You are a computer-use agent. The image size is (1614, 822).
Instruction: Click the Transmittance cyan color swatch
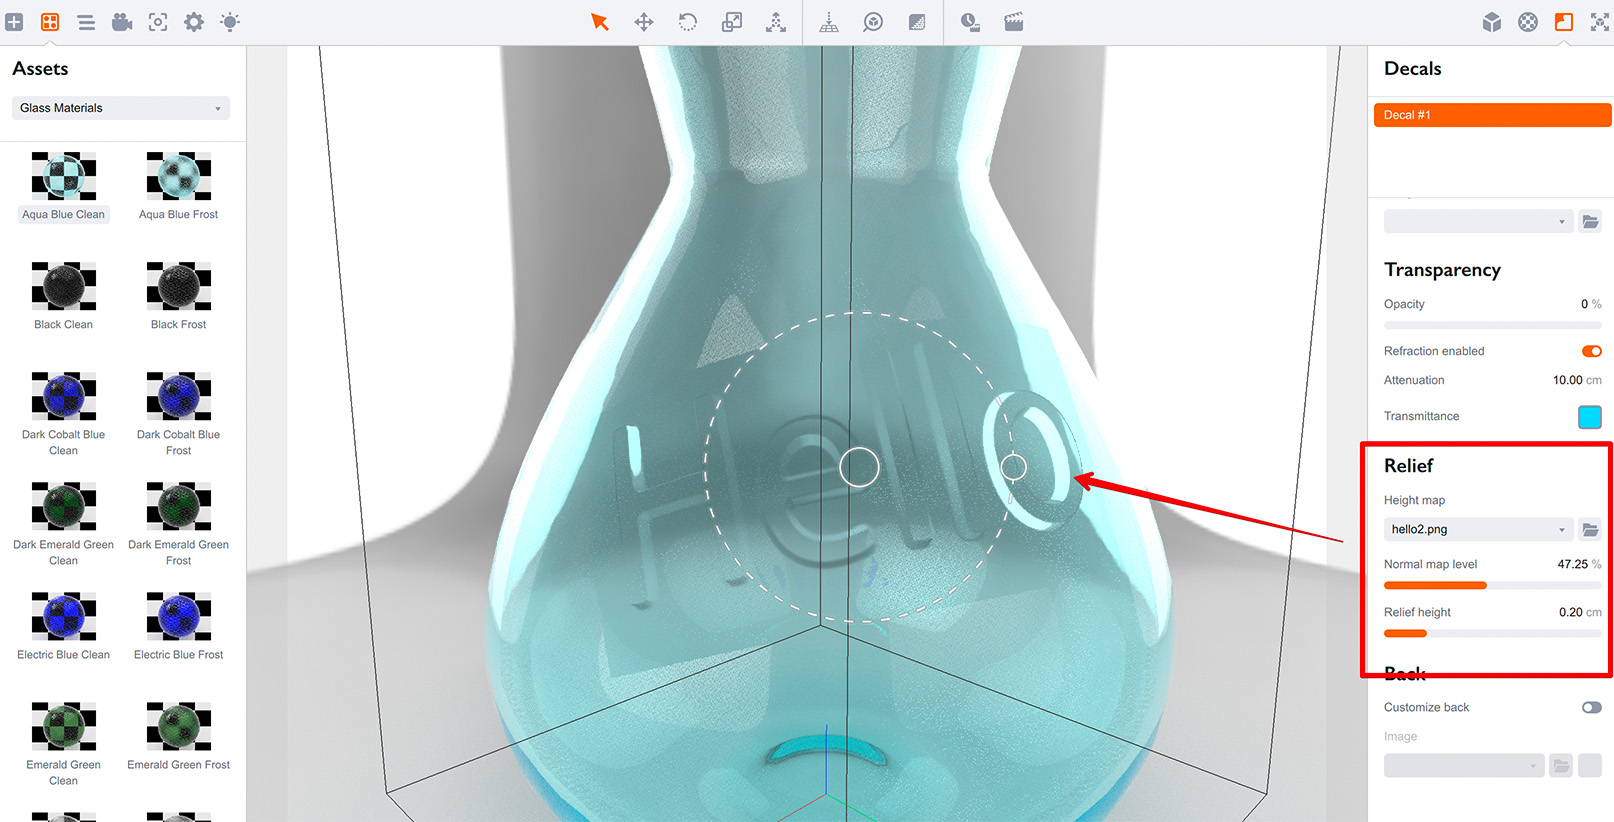pos(1589,417)
